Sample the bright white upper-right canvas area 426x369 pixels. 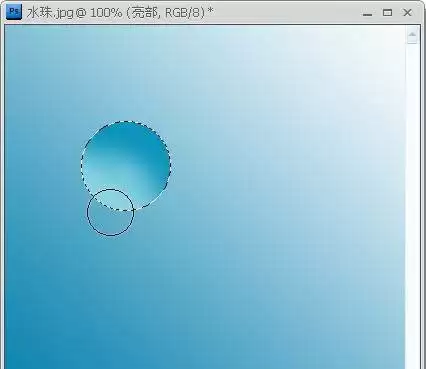point(367,60)
